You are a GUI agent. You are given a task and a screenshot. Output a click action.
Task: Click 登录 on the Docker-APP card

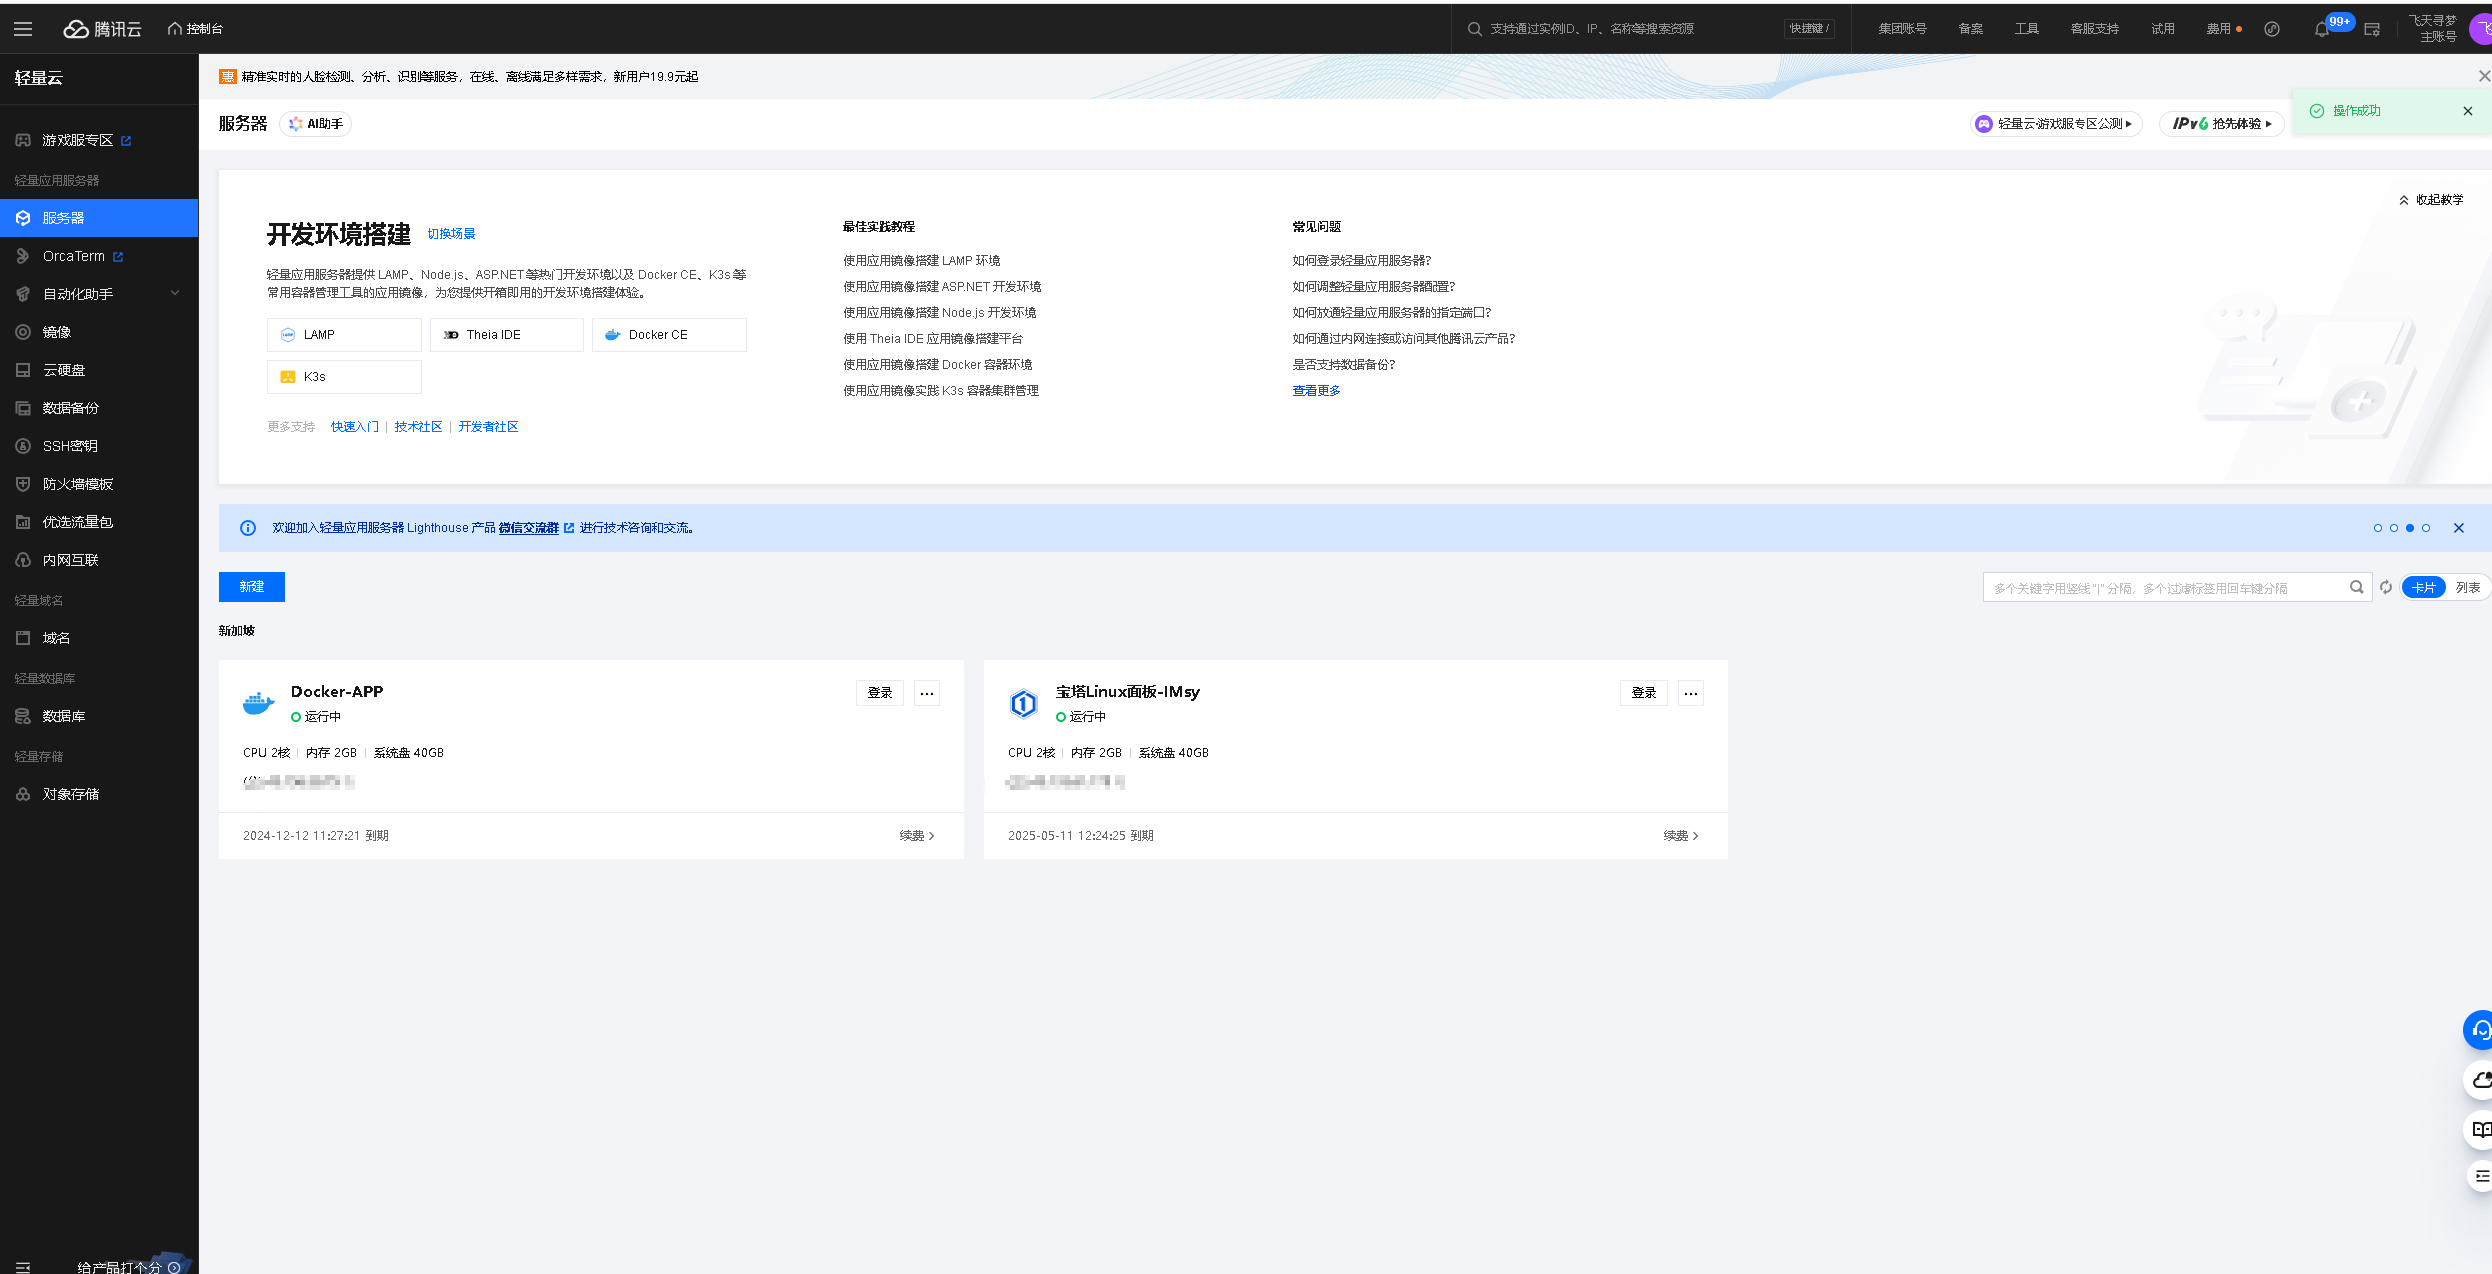click(x=880, y=693)
